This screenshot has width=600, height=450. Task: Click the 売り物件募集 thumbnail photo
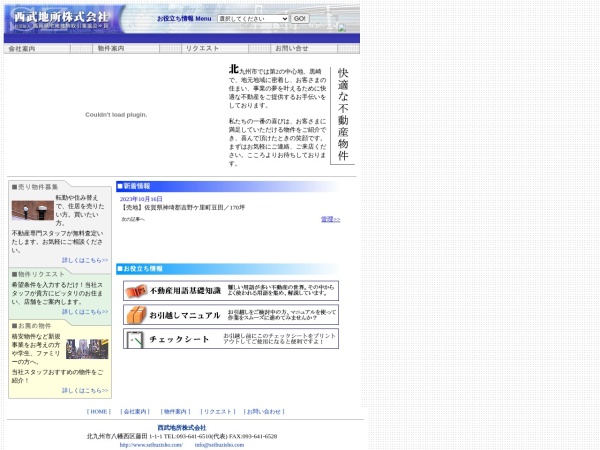[x=32, y=210]
